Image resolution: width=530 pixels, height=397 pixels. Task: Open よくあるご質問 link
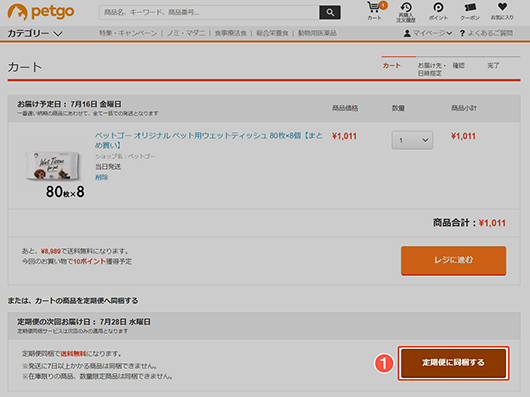490,33
